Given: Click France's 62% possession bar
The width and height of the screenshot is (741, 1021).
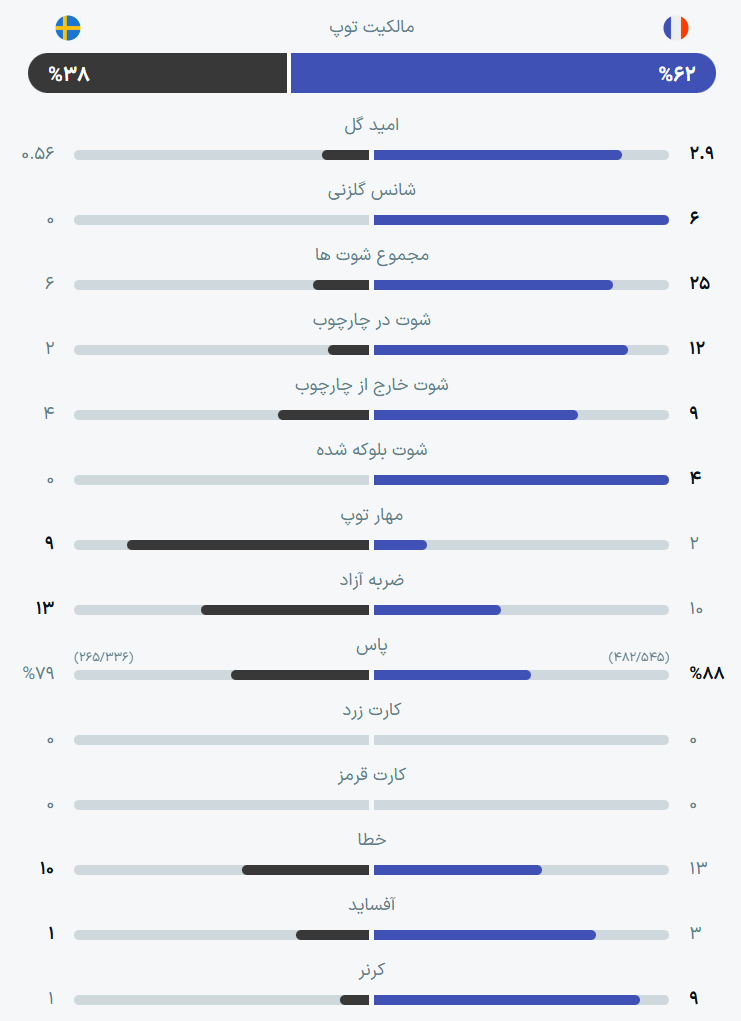Looking at the screenshot, I should pyautogui.click(x=503, y=73).
